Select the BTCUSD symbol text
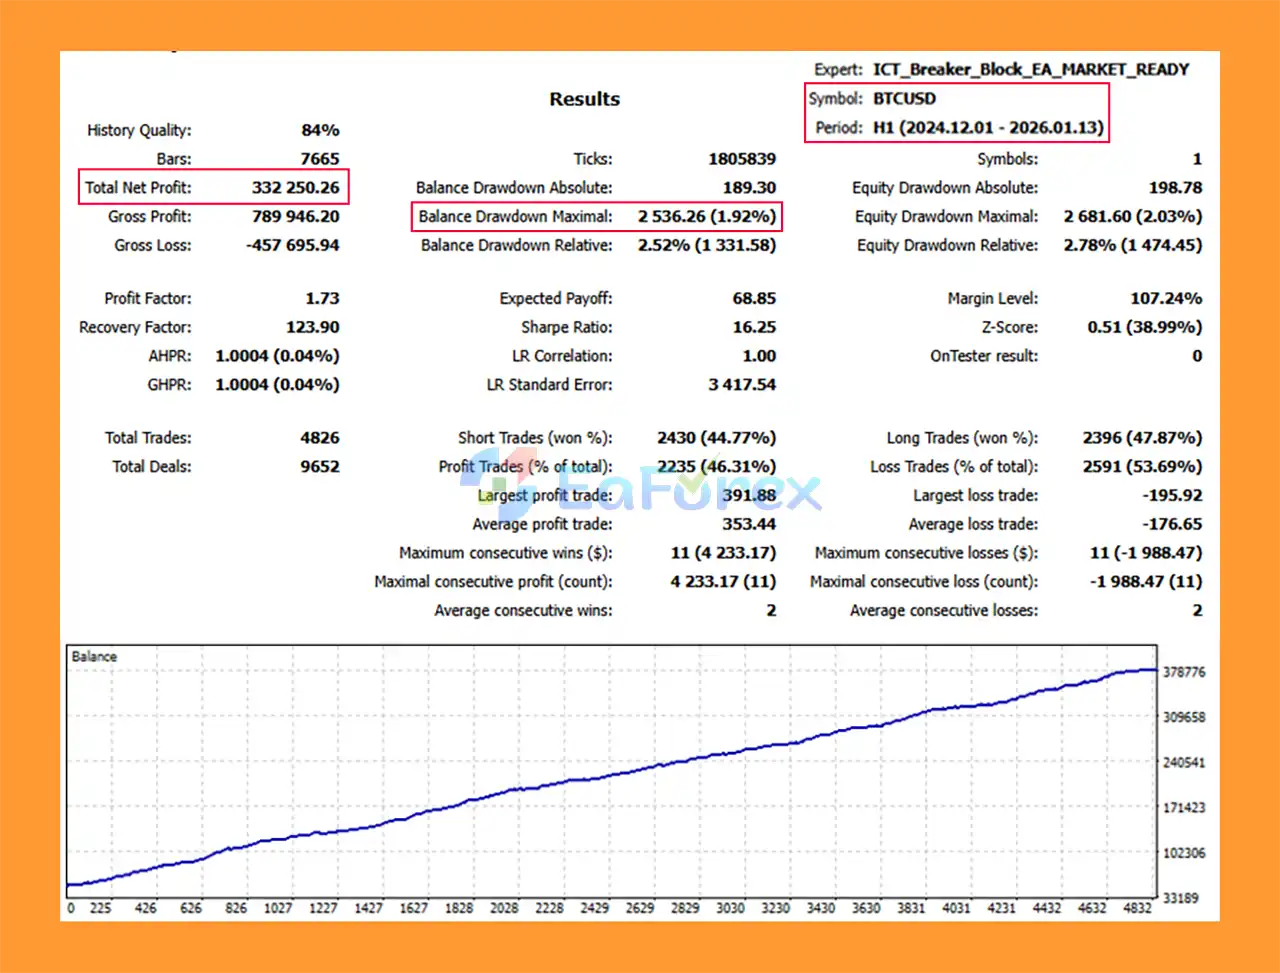Image resolution: width=1280 pixels, height=973 pixels. 904,98
